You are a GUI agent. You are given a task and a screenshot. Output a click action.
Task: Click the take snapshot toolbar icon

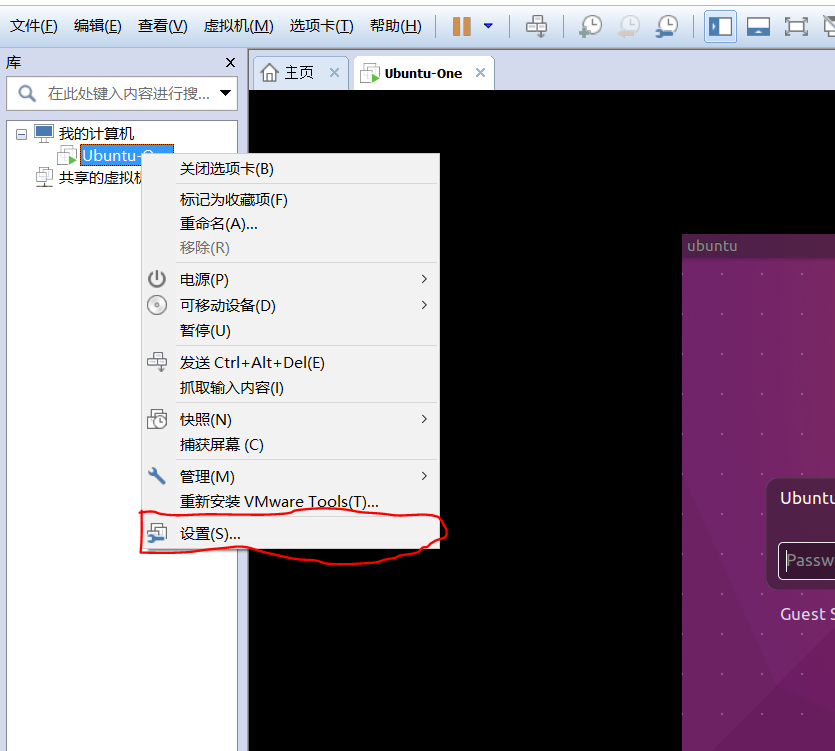tap(591, 26)
